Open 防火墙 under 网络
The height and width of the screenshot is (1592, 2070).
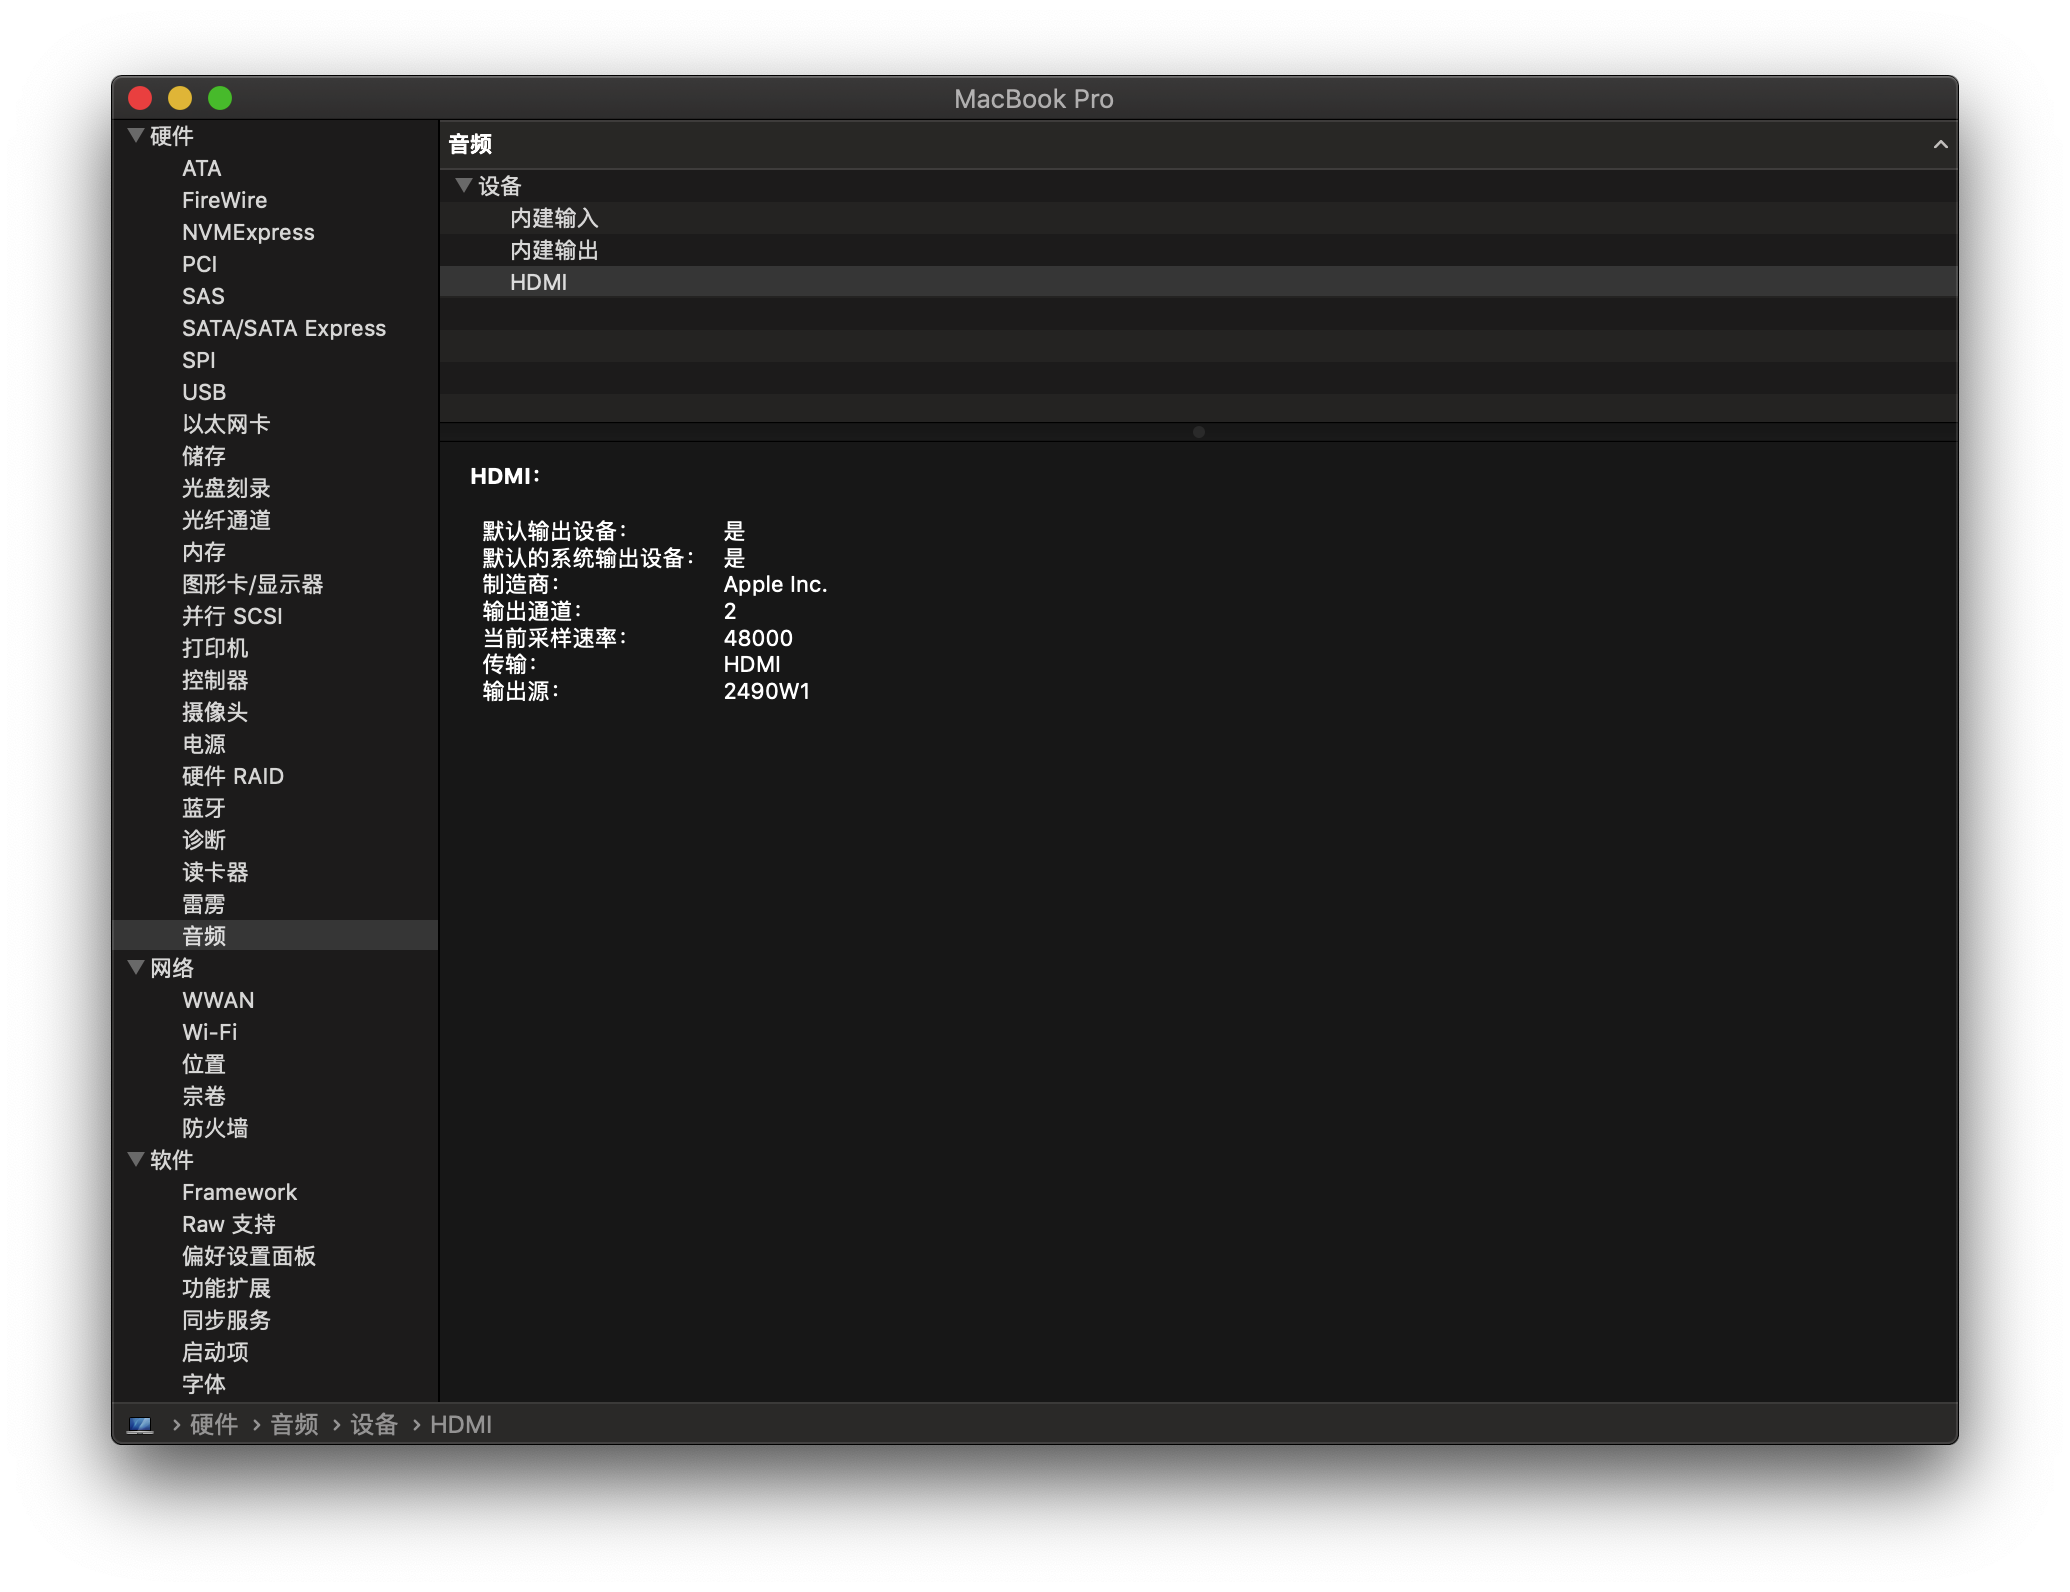pyautogui.click(x=215, y=1128)
